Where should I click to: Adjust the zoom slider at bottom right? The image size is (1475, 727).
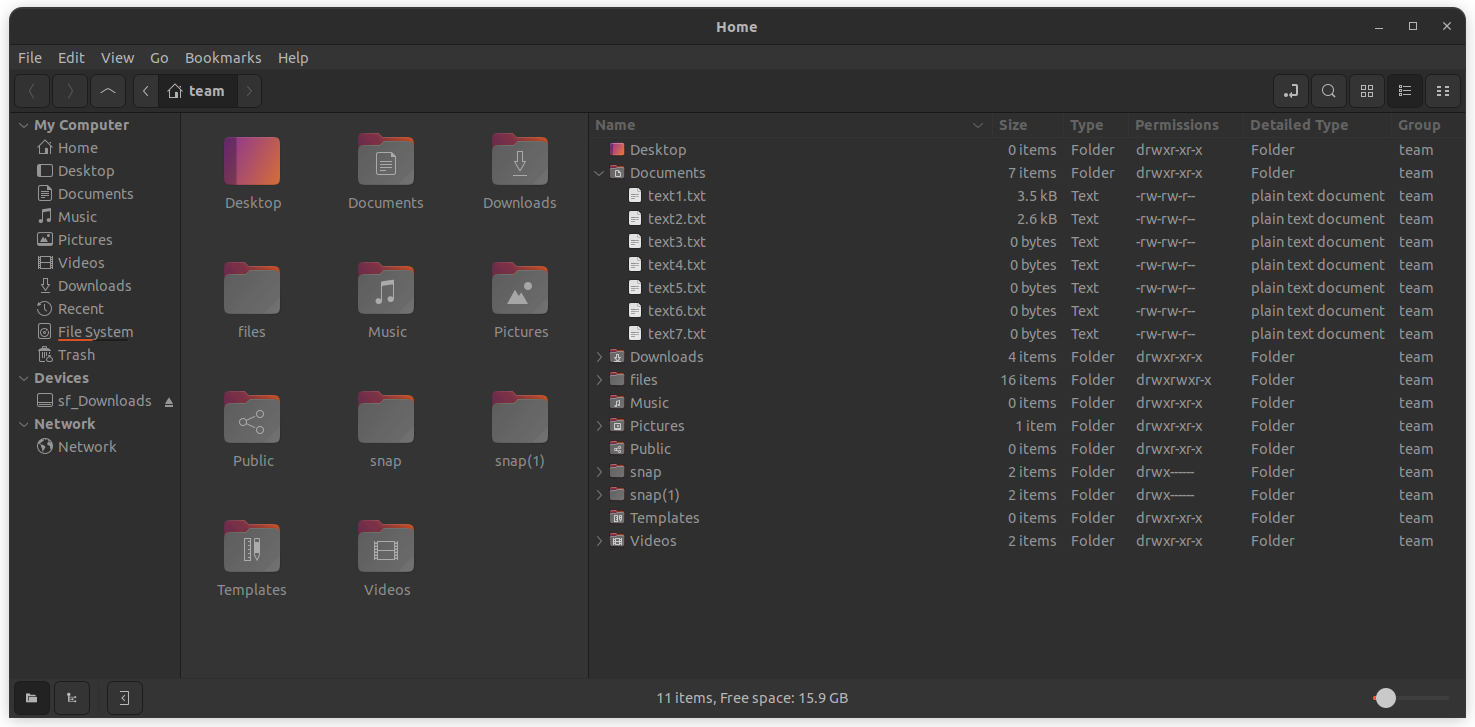coord(1386,698)
